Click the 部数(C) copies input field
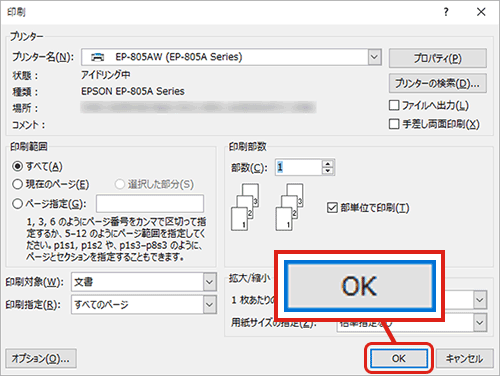This screenshot has width=500, height=376. (299, 167)
